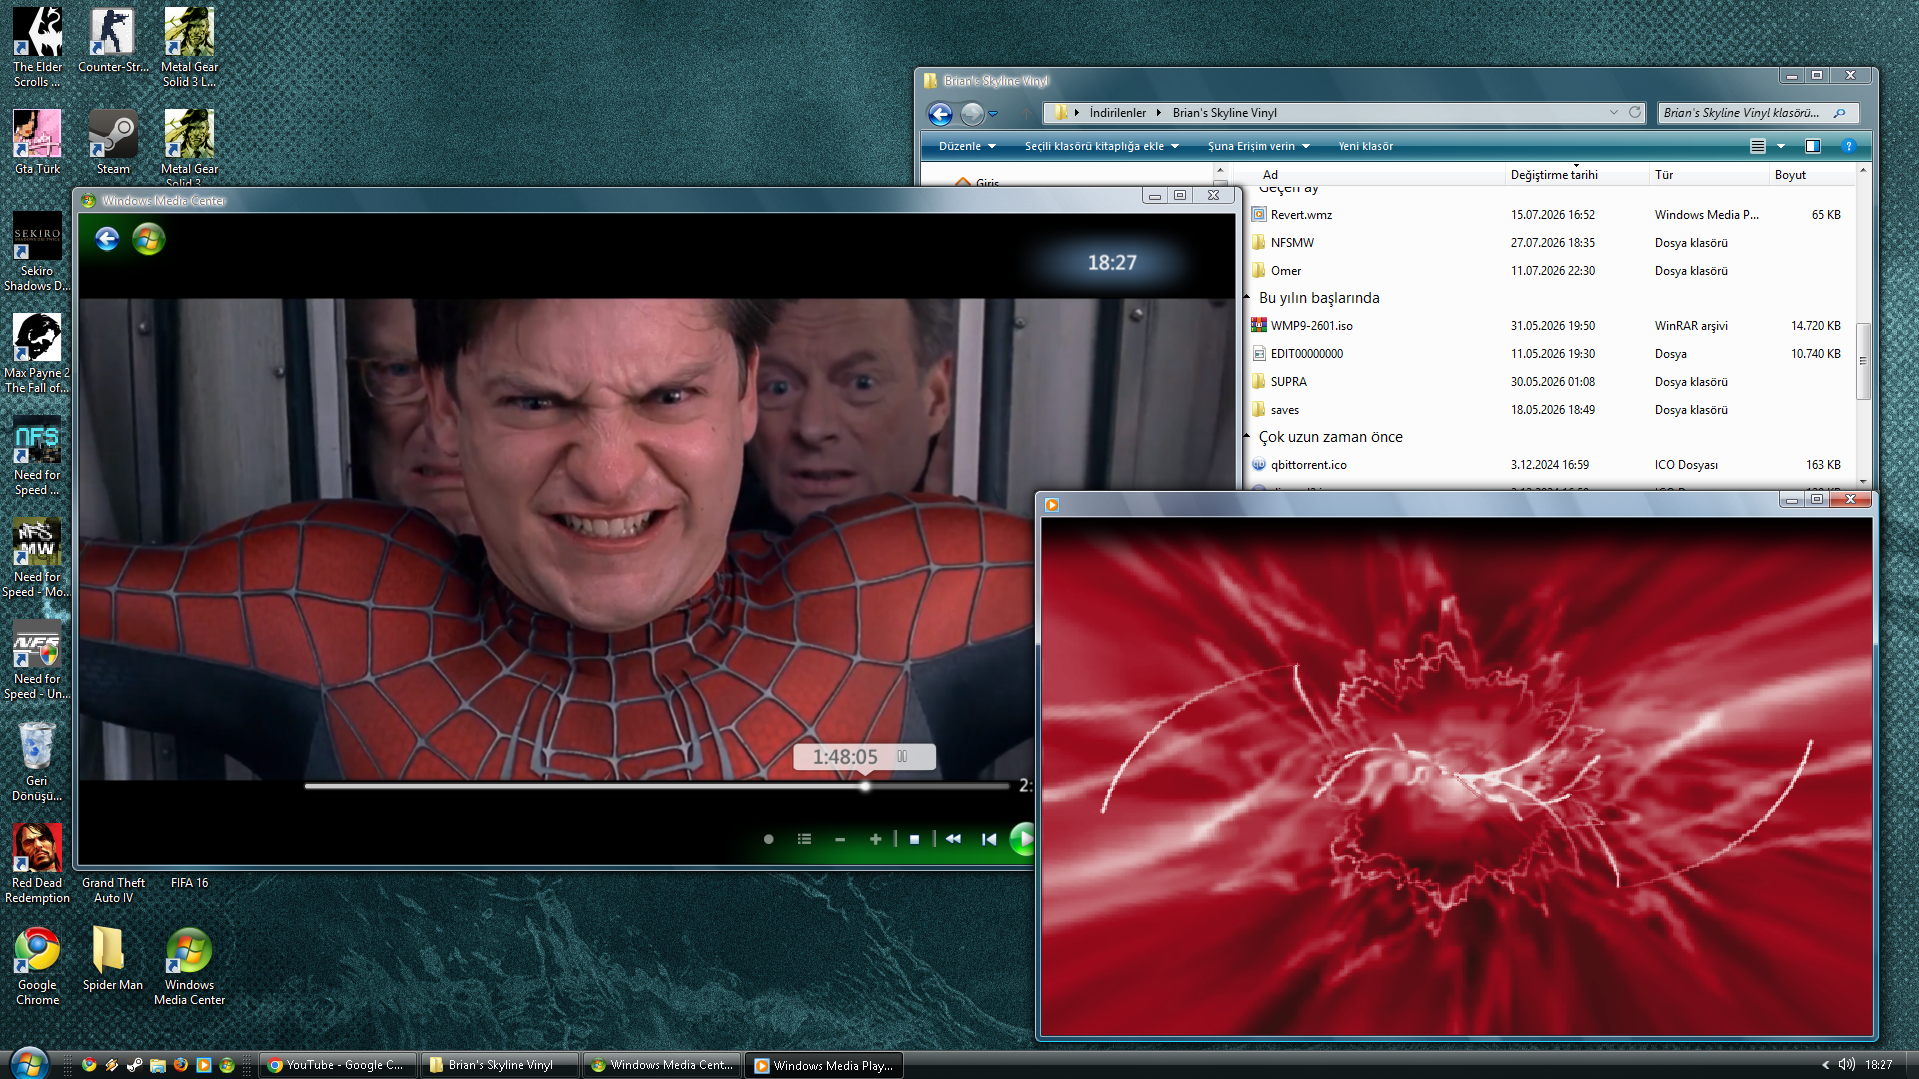The width and height of the screenshot is (1919, 1079).
Task: Change Explorer view with the view icon
Action: click(1757, 146)
